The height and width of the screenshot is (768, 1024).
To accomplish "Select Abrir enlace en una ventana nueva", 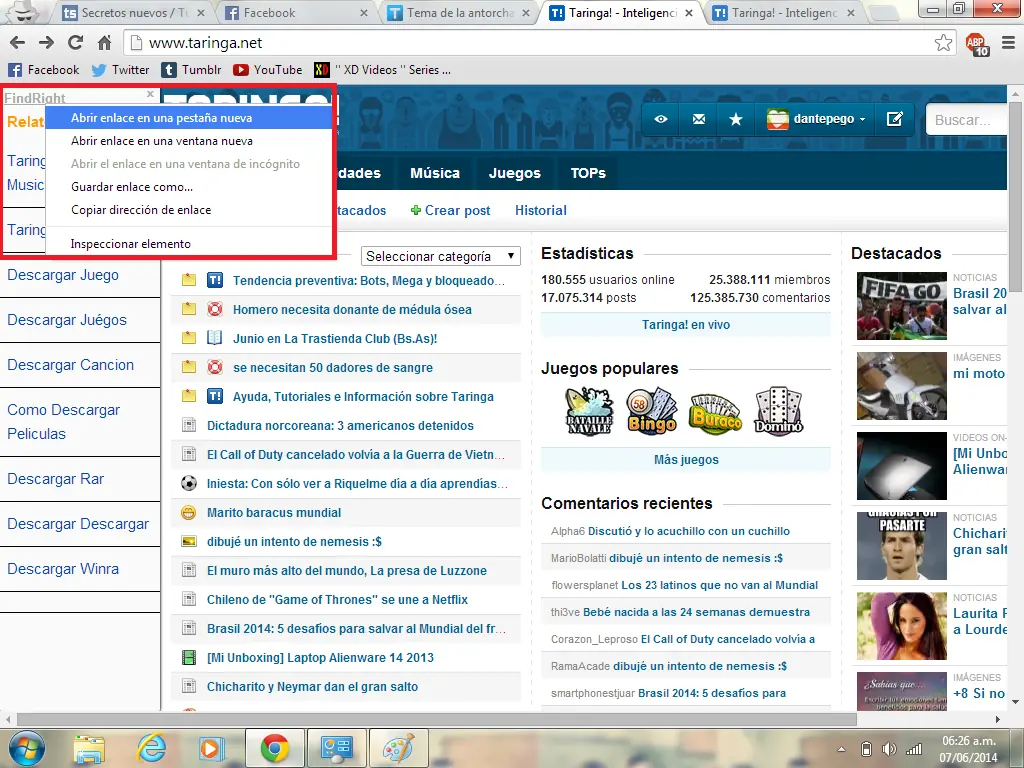I will (x=189, y=140).
